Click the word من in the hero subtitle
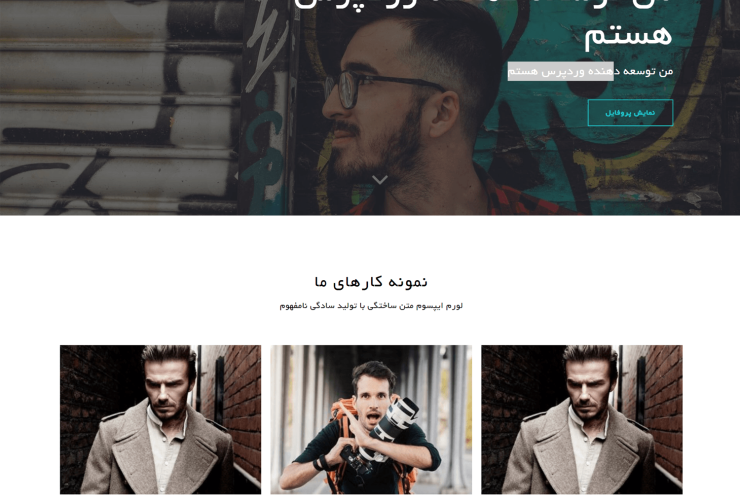Image resolution: width=740 pixels, height=500 pixels. [x=666, y=71]
